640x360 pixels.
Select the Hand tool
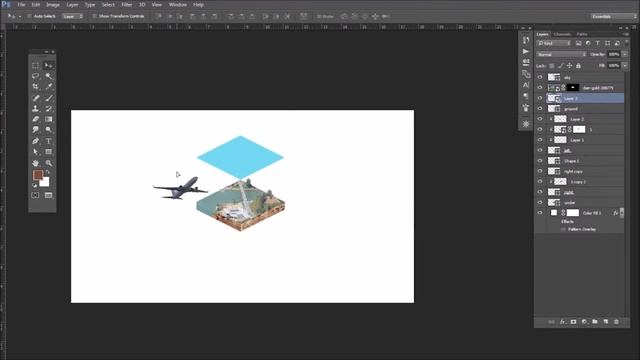coord(36,163)
